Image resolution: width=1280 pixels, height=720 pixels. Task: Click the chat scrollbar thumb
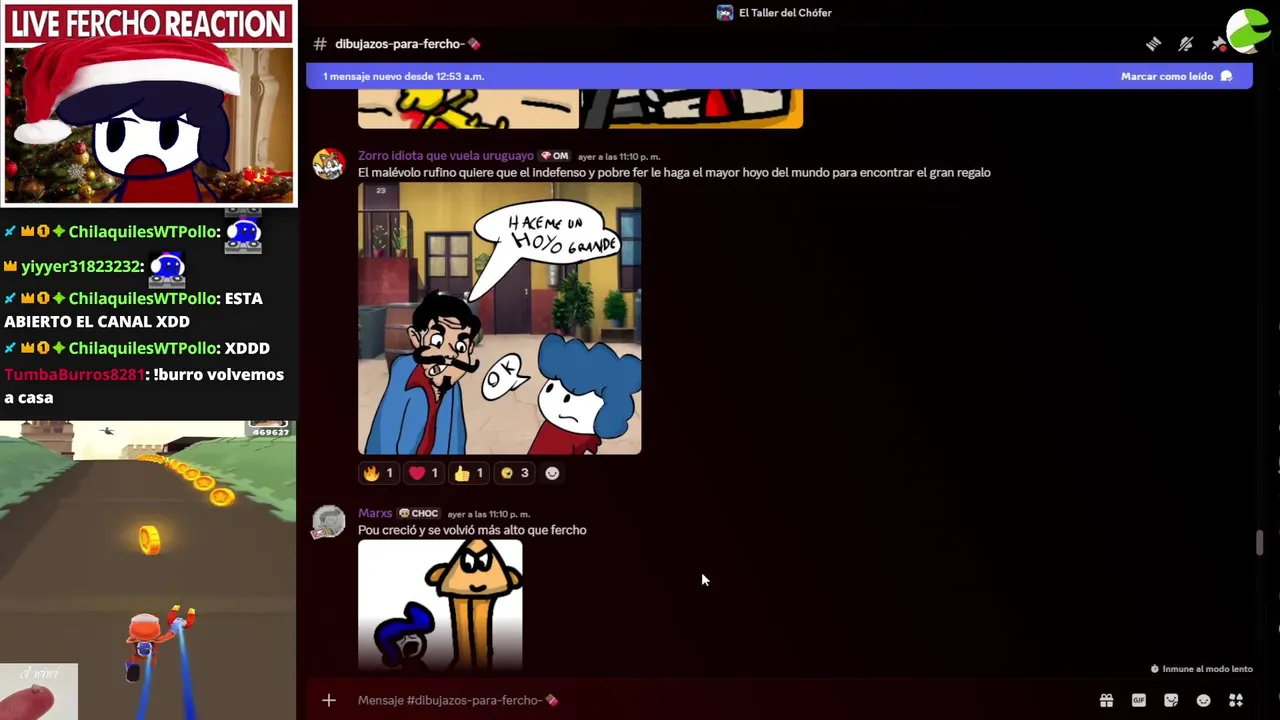pos(1259,543)
